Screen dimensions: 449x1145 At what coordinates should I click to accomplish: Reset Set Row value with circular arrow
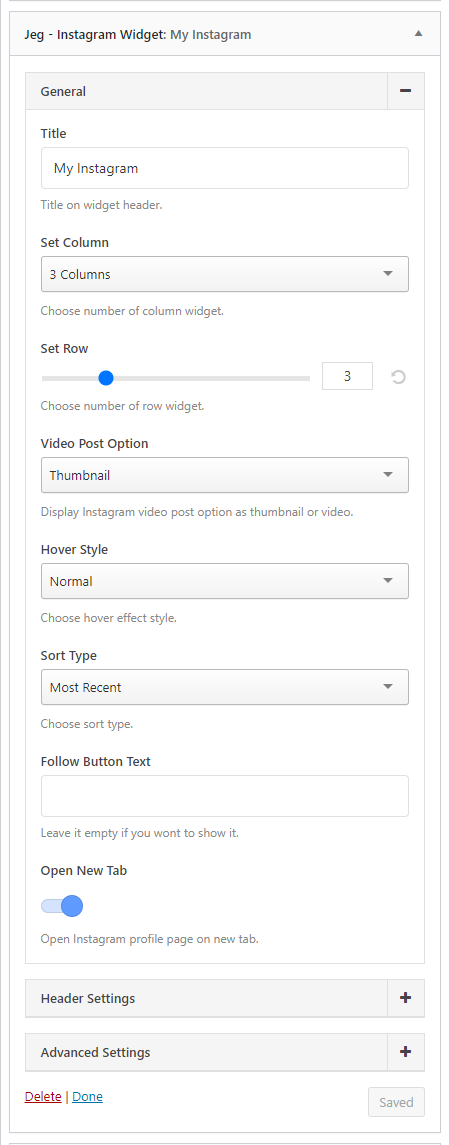tap(398, 378)
